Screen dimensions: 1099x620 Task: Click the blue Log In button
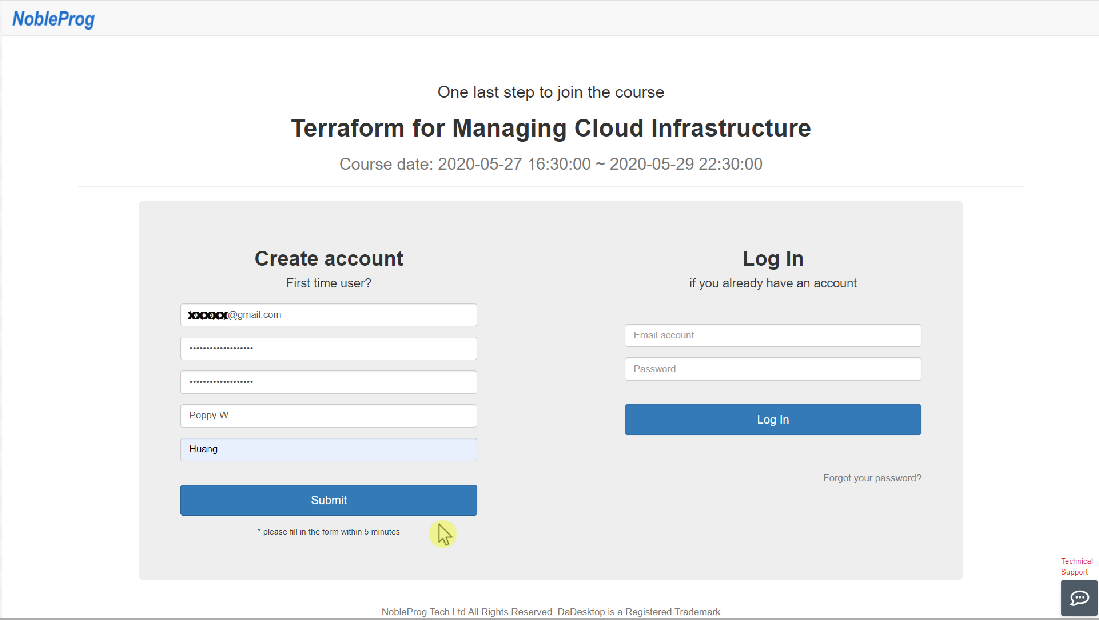[x=773, y=420]
